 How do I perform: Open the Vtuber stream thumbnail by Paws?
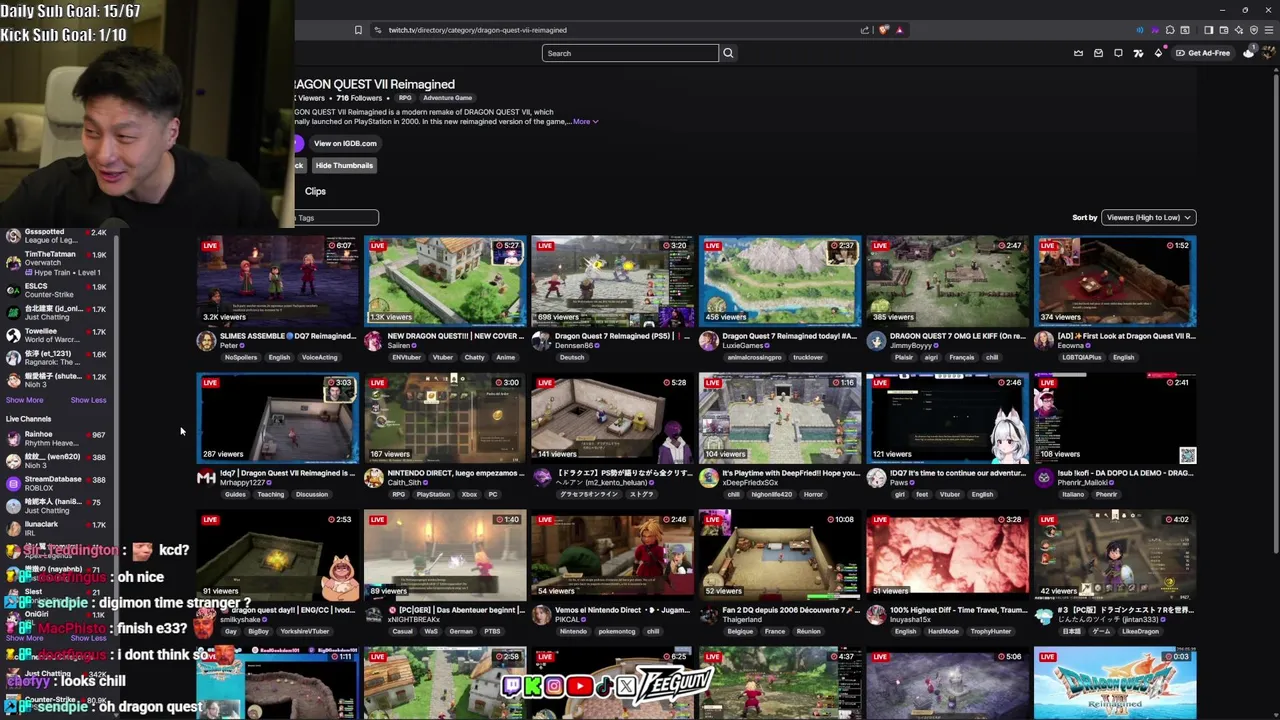click(947, 418)
